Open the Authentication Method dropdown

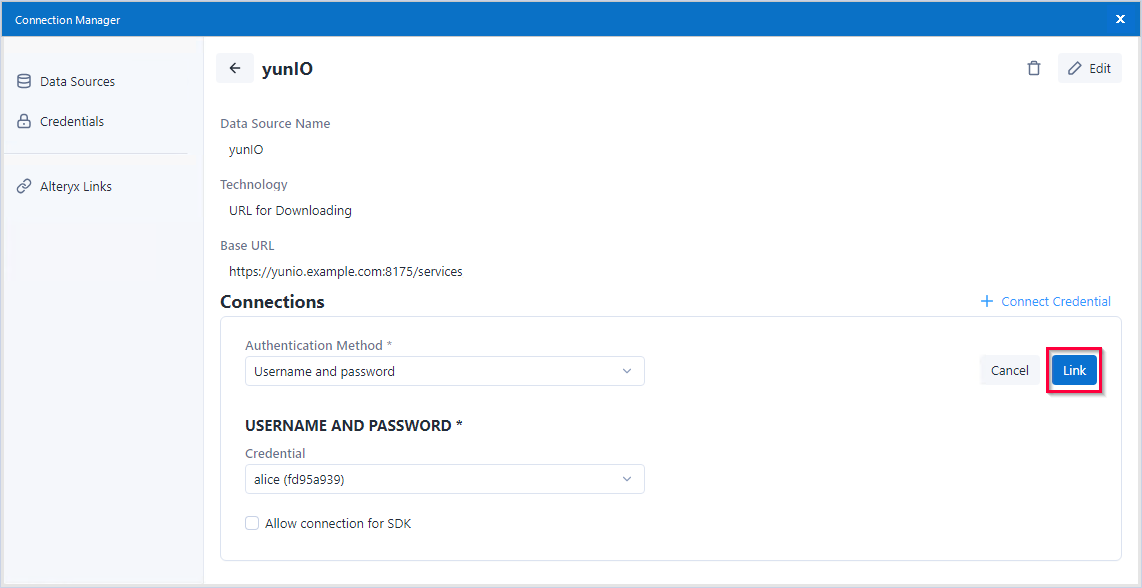point(445,372)
